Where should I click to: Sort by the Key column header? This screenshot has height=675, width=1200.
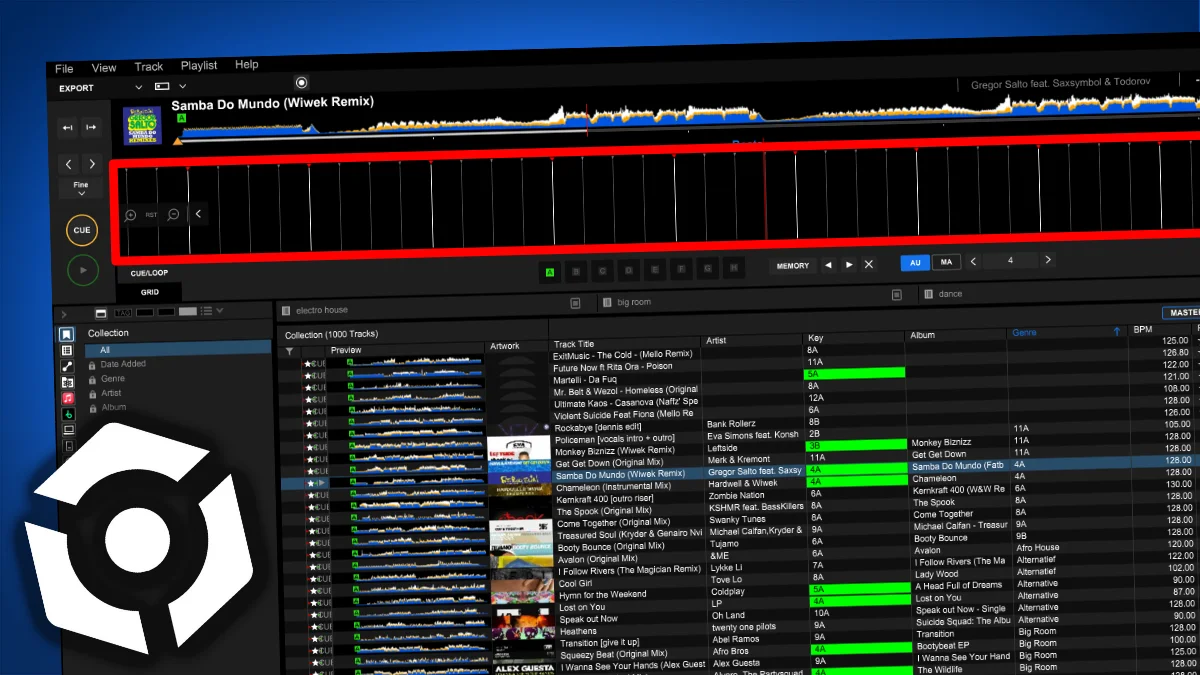[815, 338]
